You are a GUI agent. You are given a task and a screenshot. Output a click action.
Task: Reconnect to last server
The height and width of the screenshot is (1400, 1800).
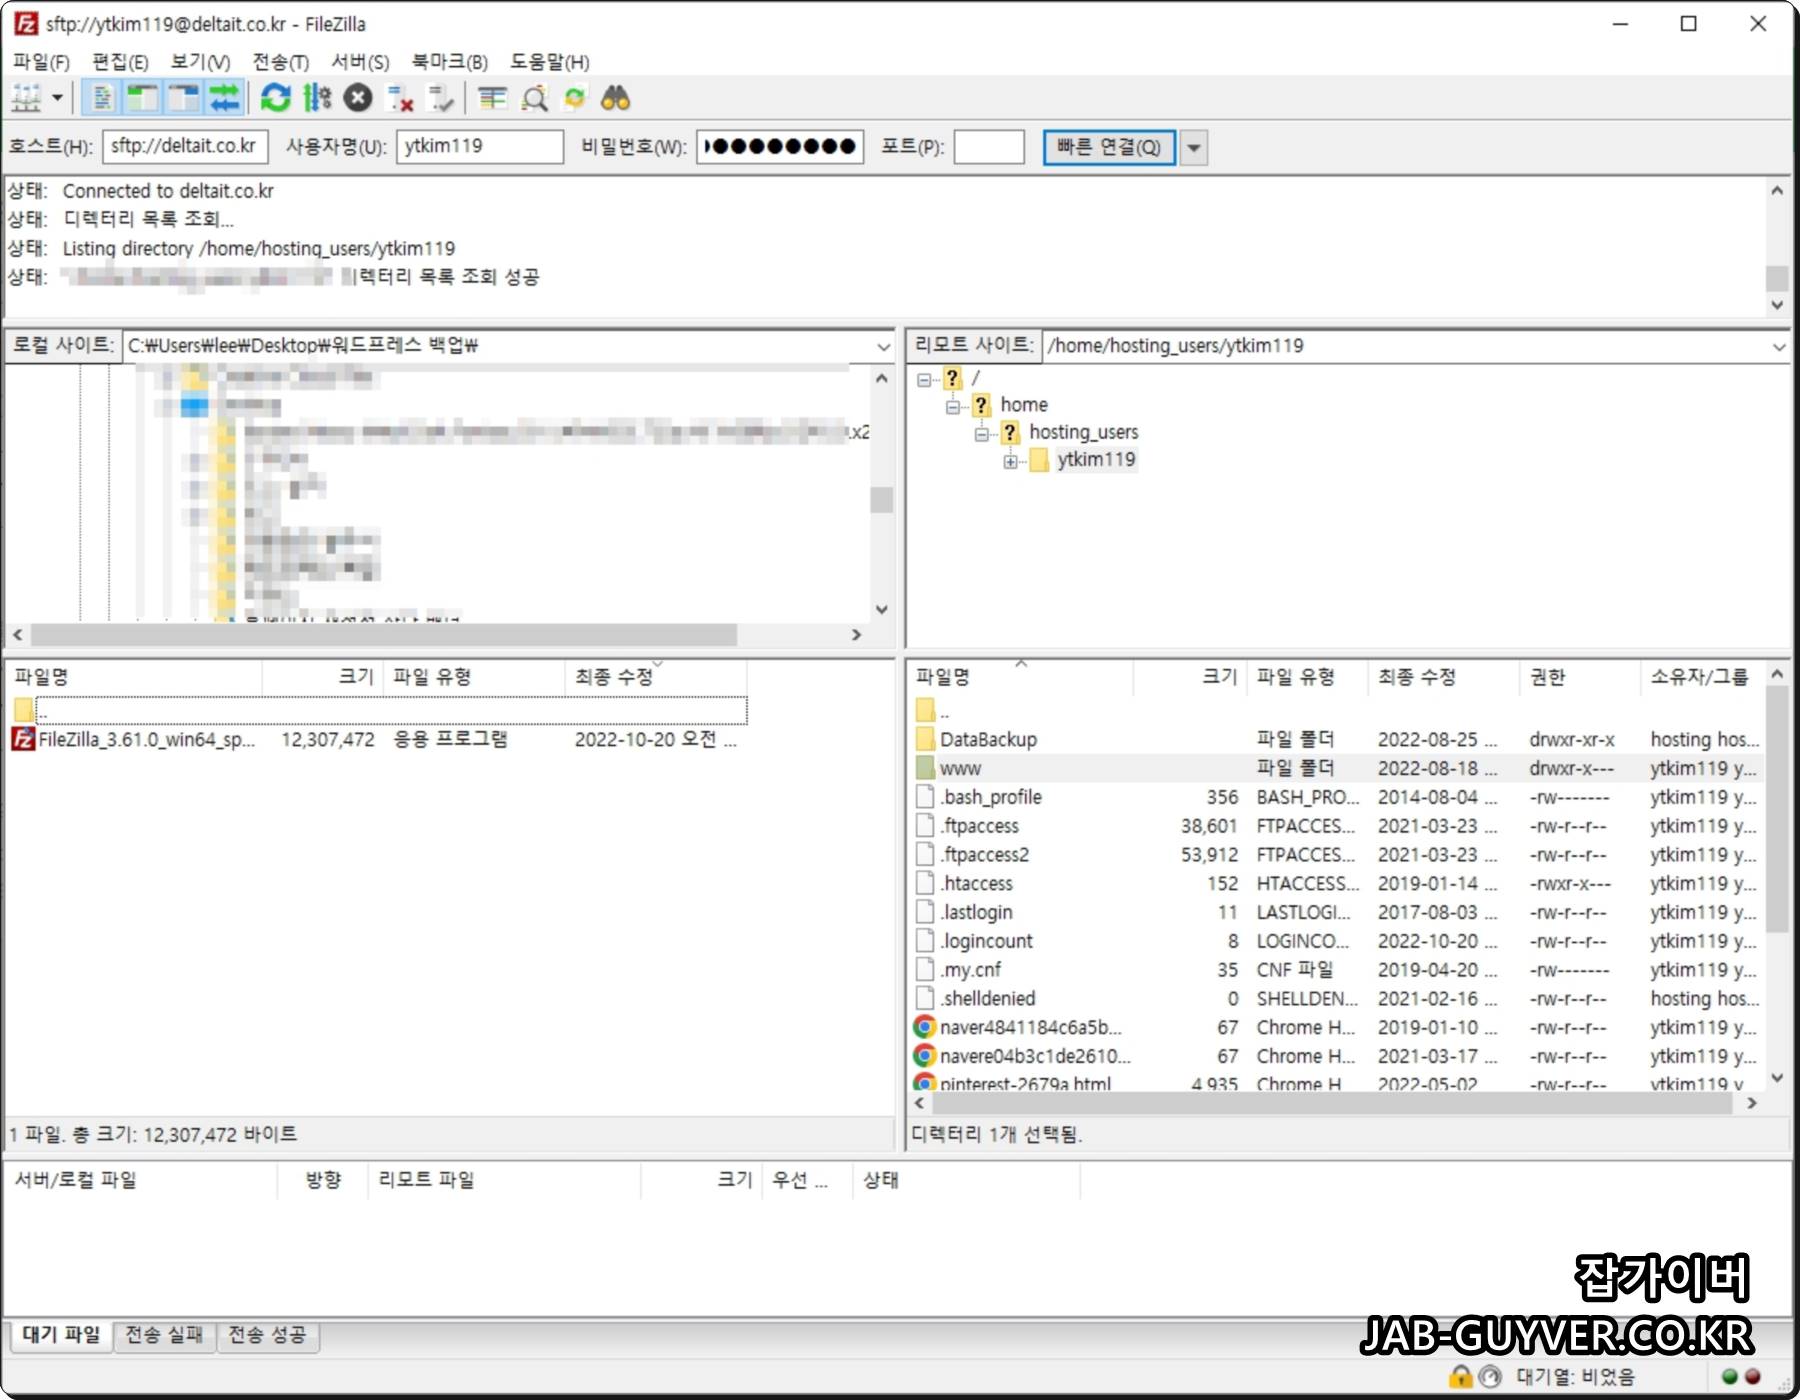441,98
